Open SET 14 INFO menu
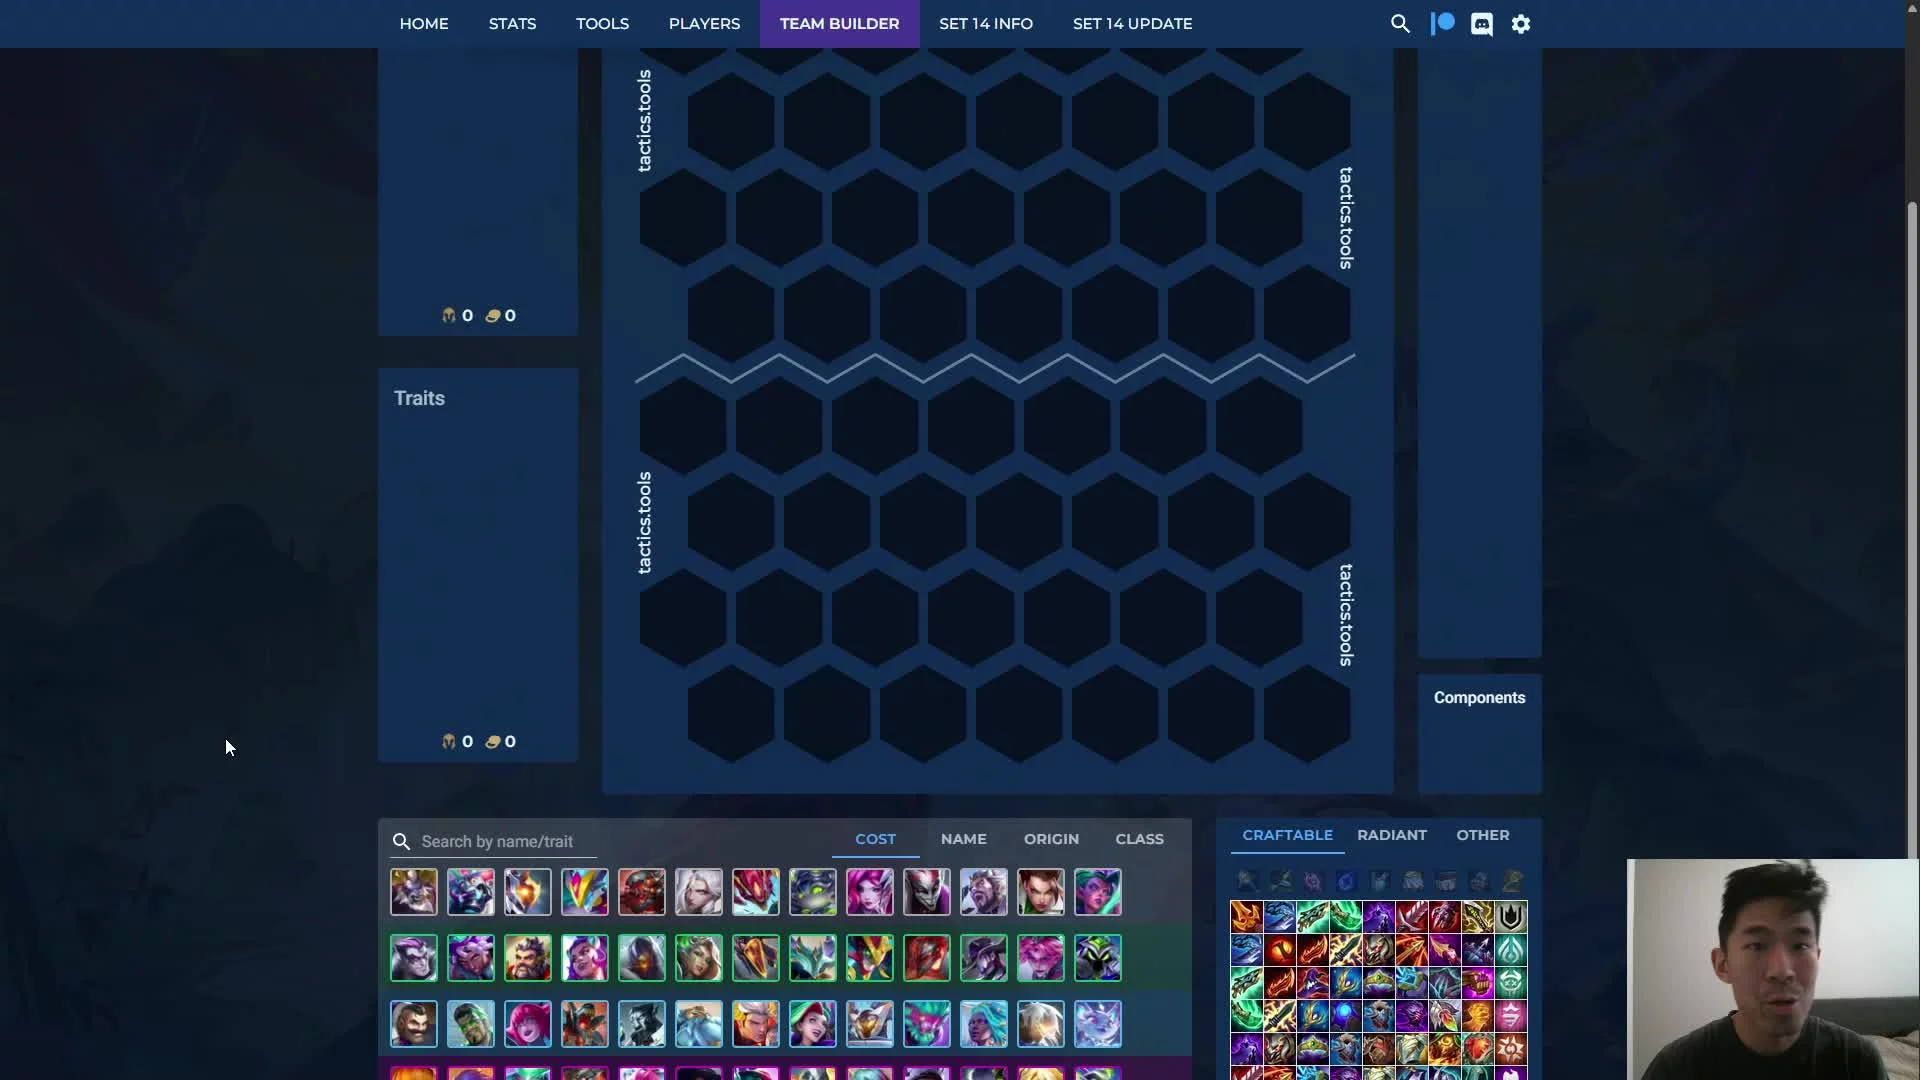 pyautogui.click(x=986, y=23)
